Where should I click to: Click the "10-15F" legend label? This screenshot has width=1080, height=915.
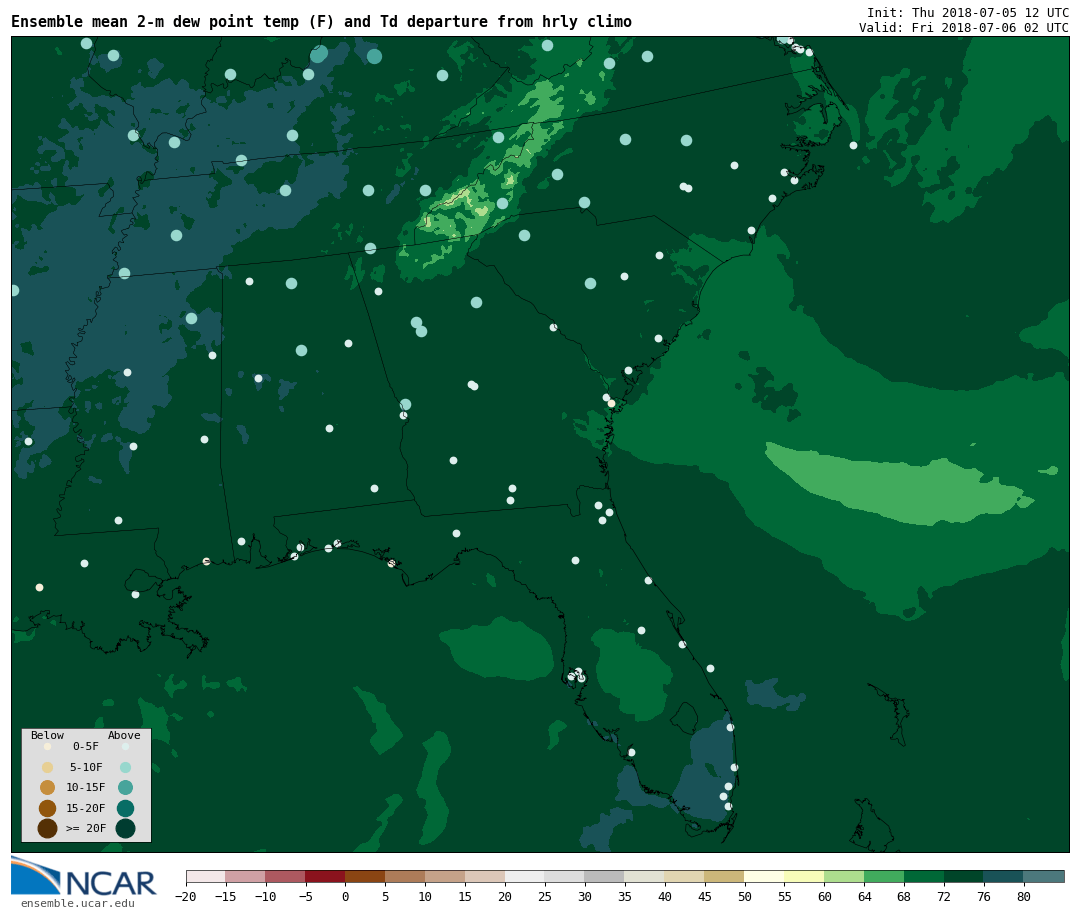86,787
